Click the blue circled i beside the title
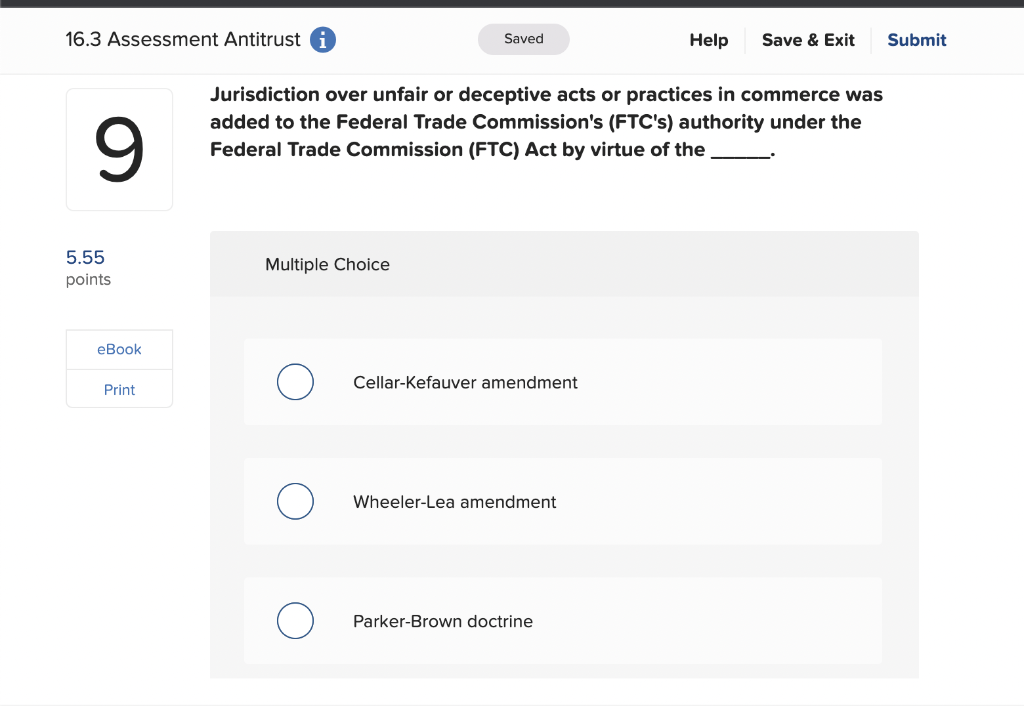The image size is (1024, 706). click(x=321, y=39)
